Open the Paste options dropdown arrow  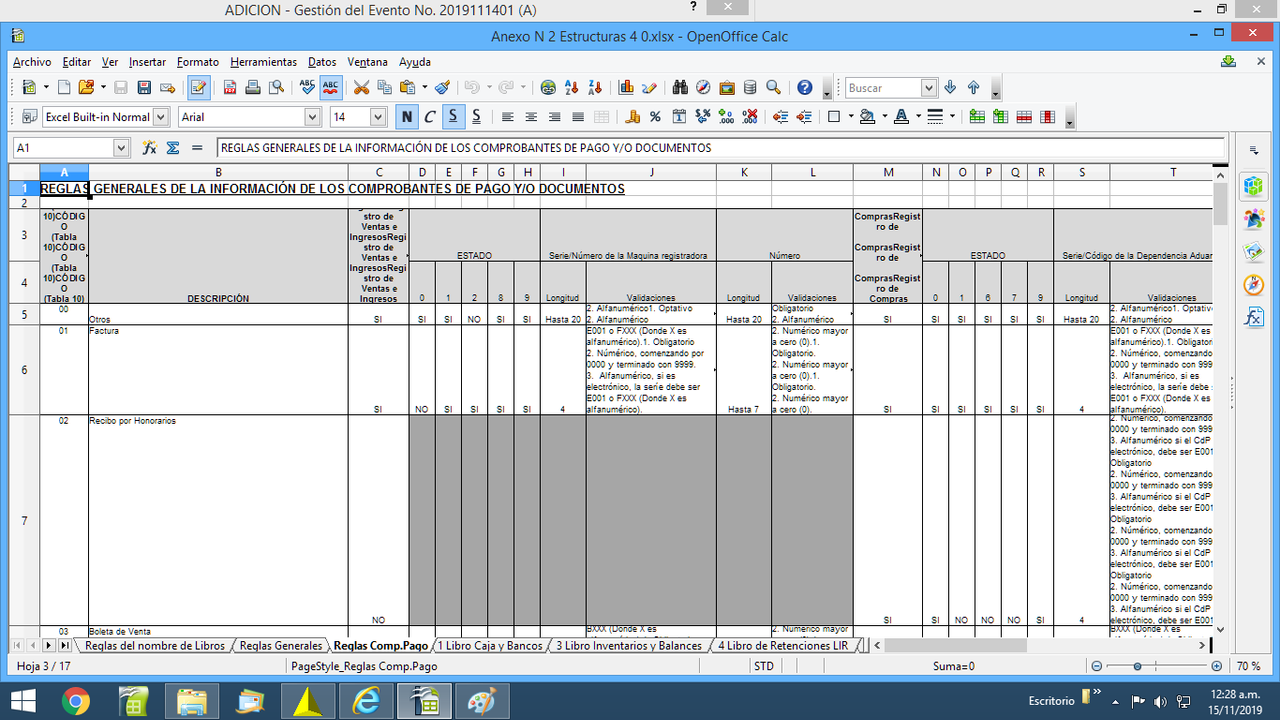[424, 88]
